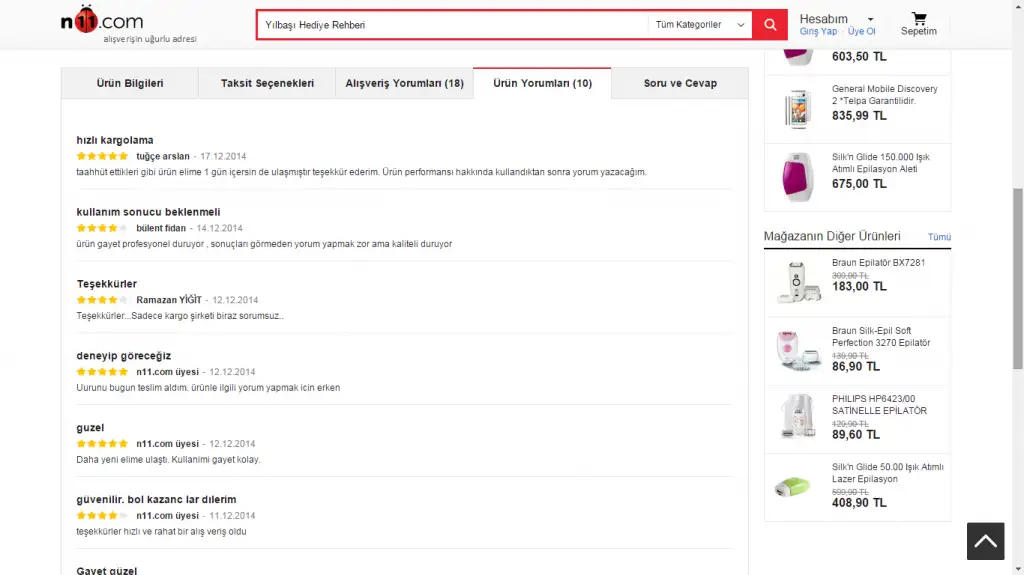
Task: Click the red search magnifier button
Action: [769, 25]
